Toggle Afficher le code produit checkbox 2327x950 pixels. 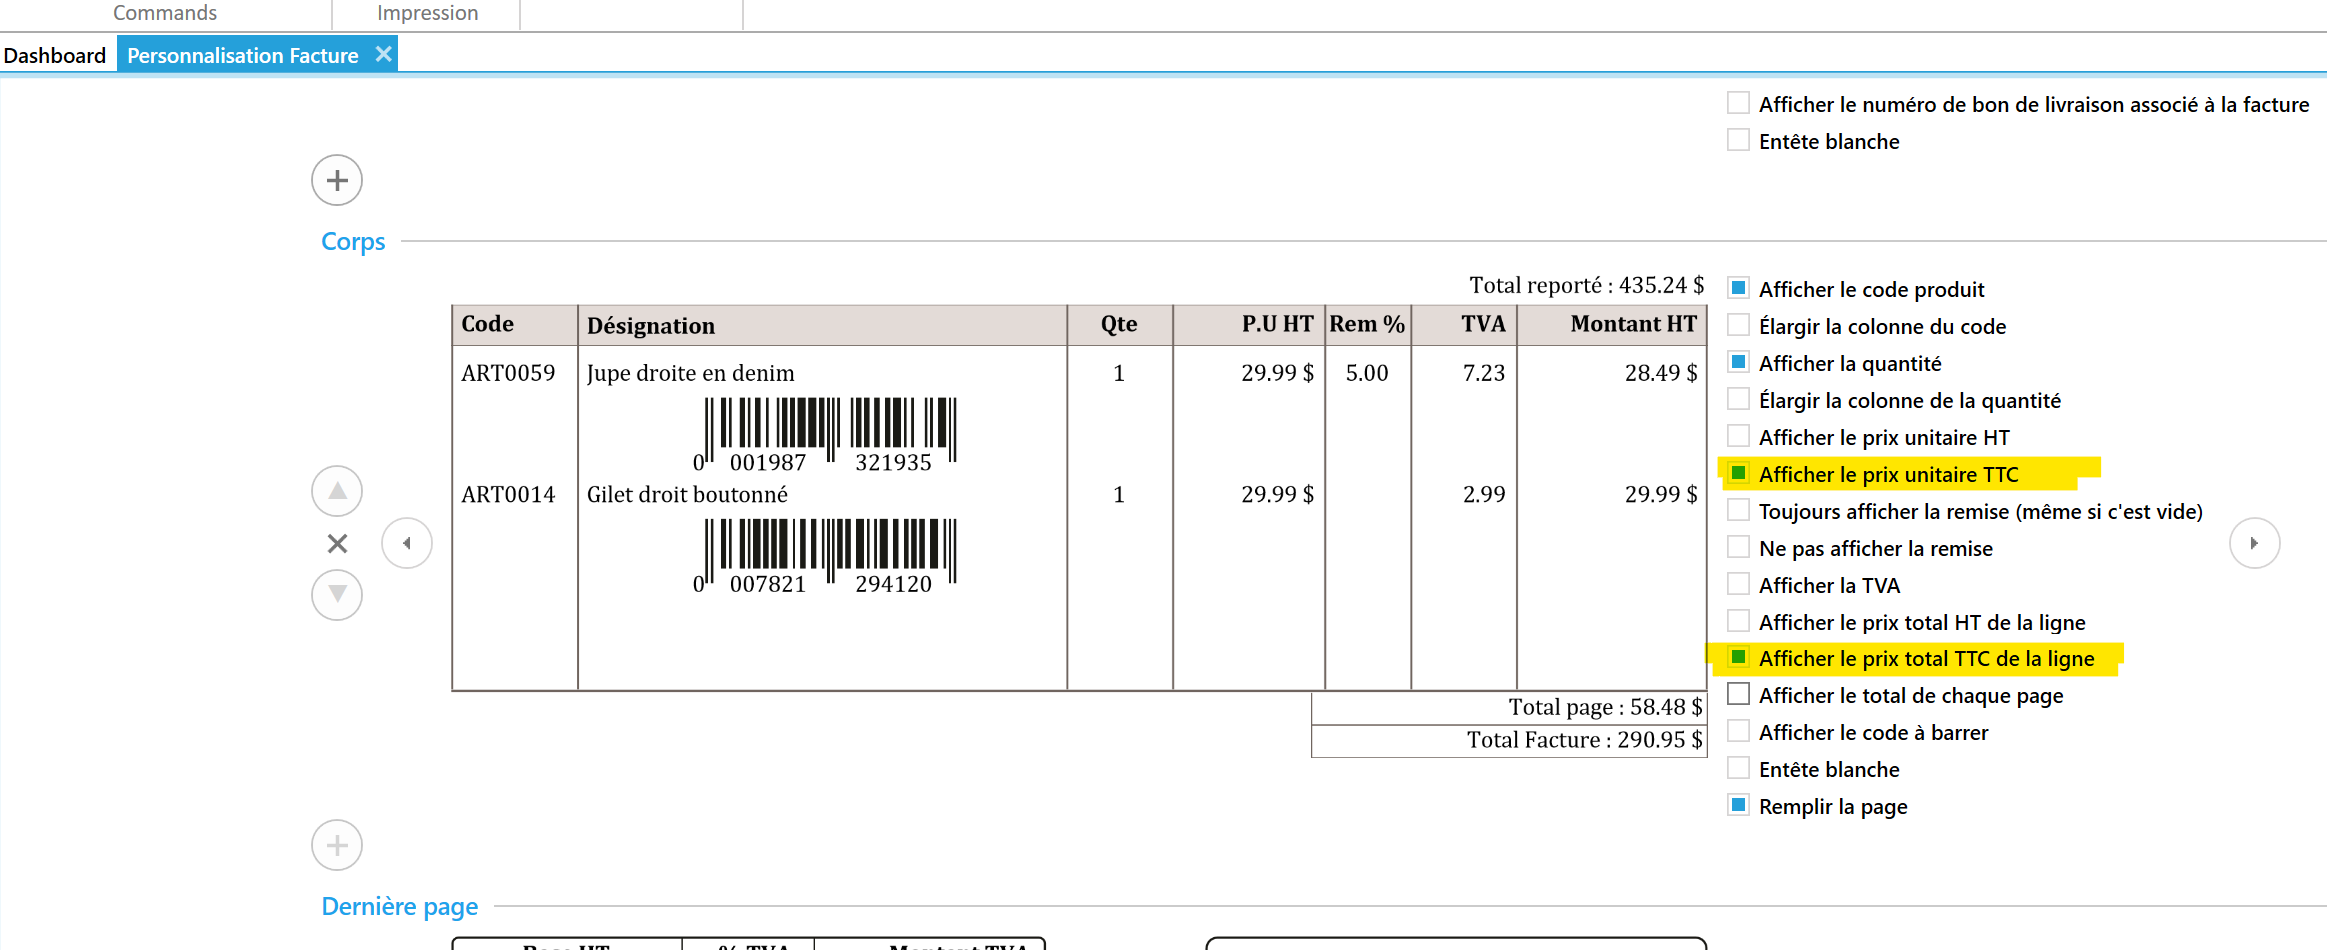tap(1739, 289)
